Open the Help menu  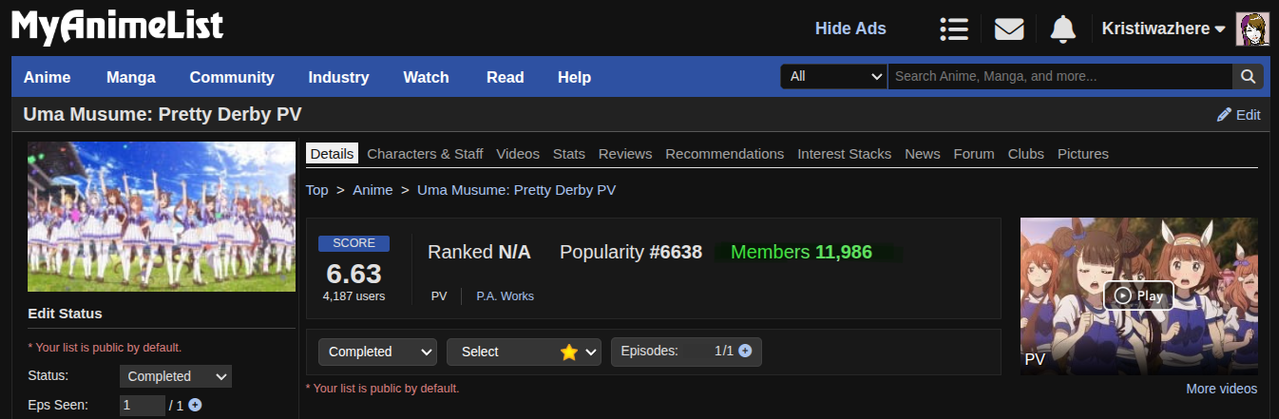click(574, 77)
